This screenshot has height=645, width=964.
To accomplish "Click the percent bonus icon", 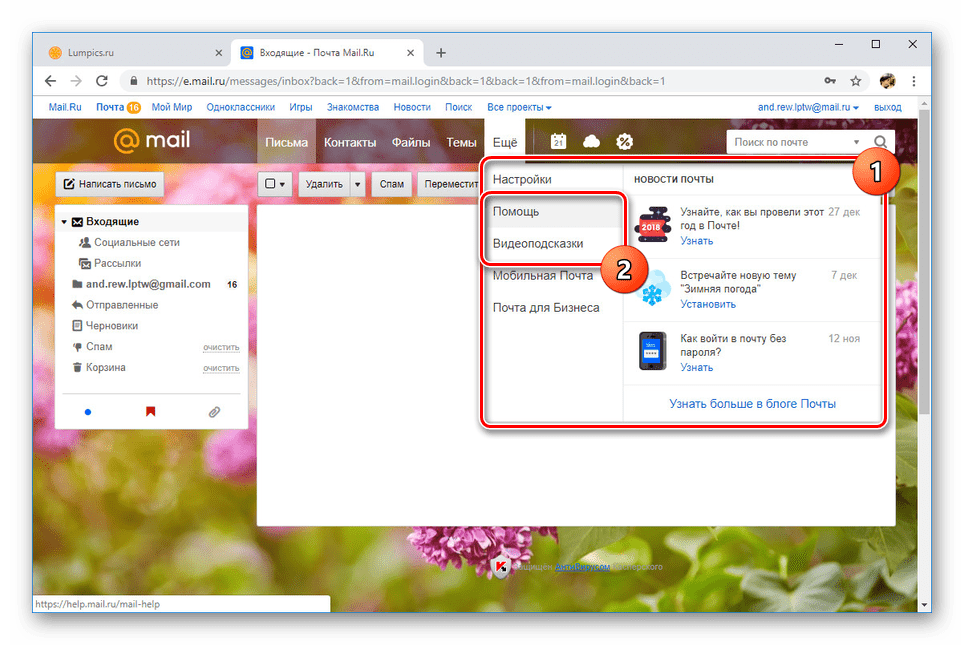I will [x=624, y=142].
